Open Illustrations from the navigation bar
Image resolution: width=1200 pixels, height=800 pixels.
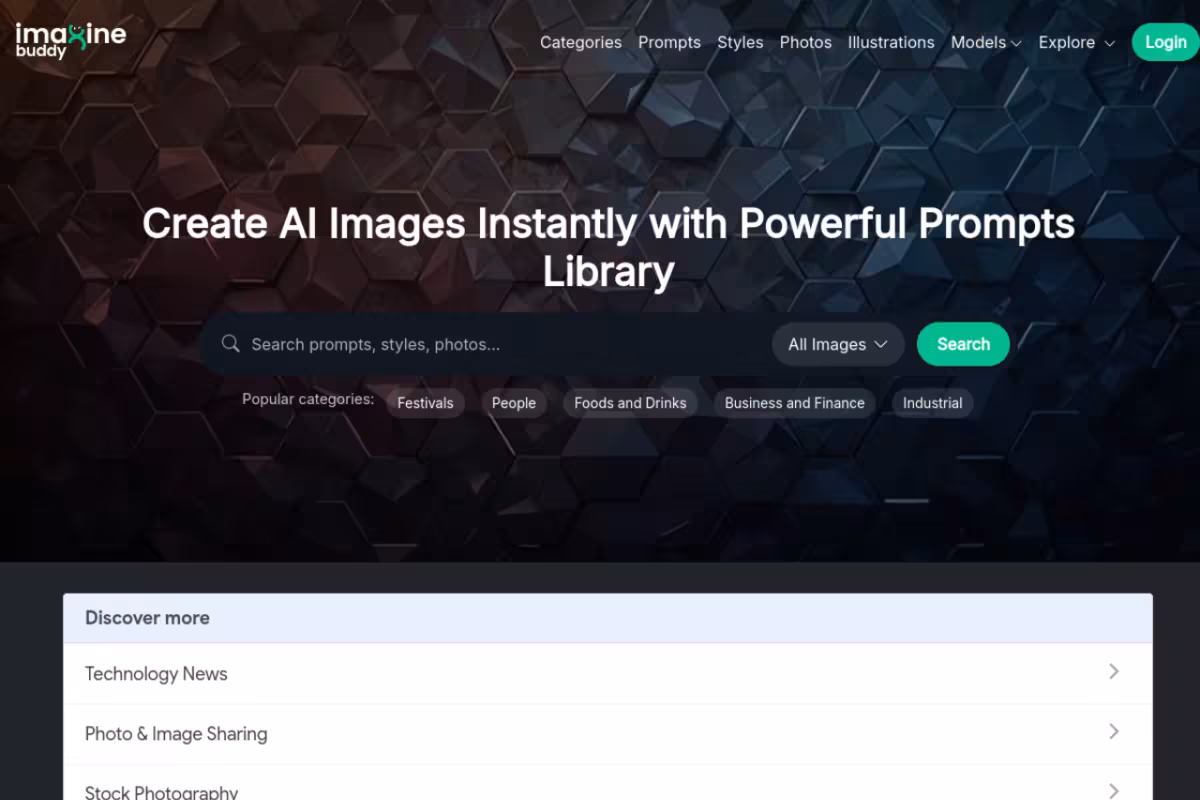pyautogui.click(x=891, y=42)
